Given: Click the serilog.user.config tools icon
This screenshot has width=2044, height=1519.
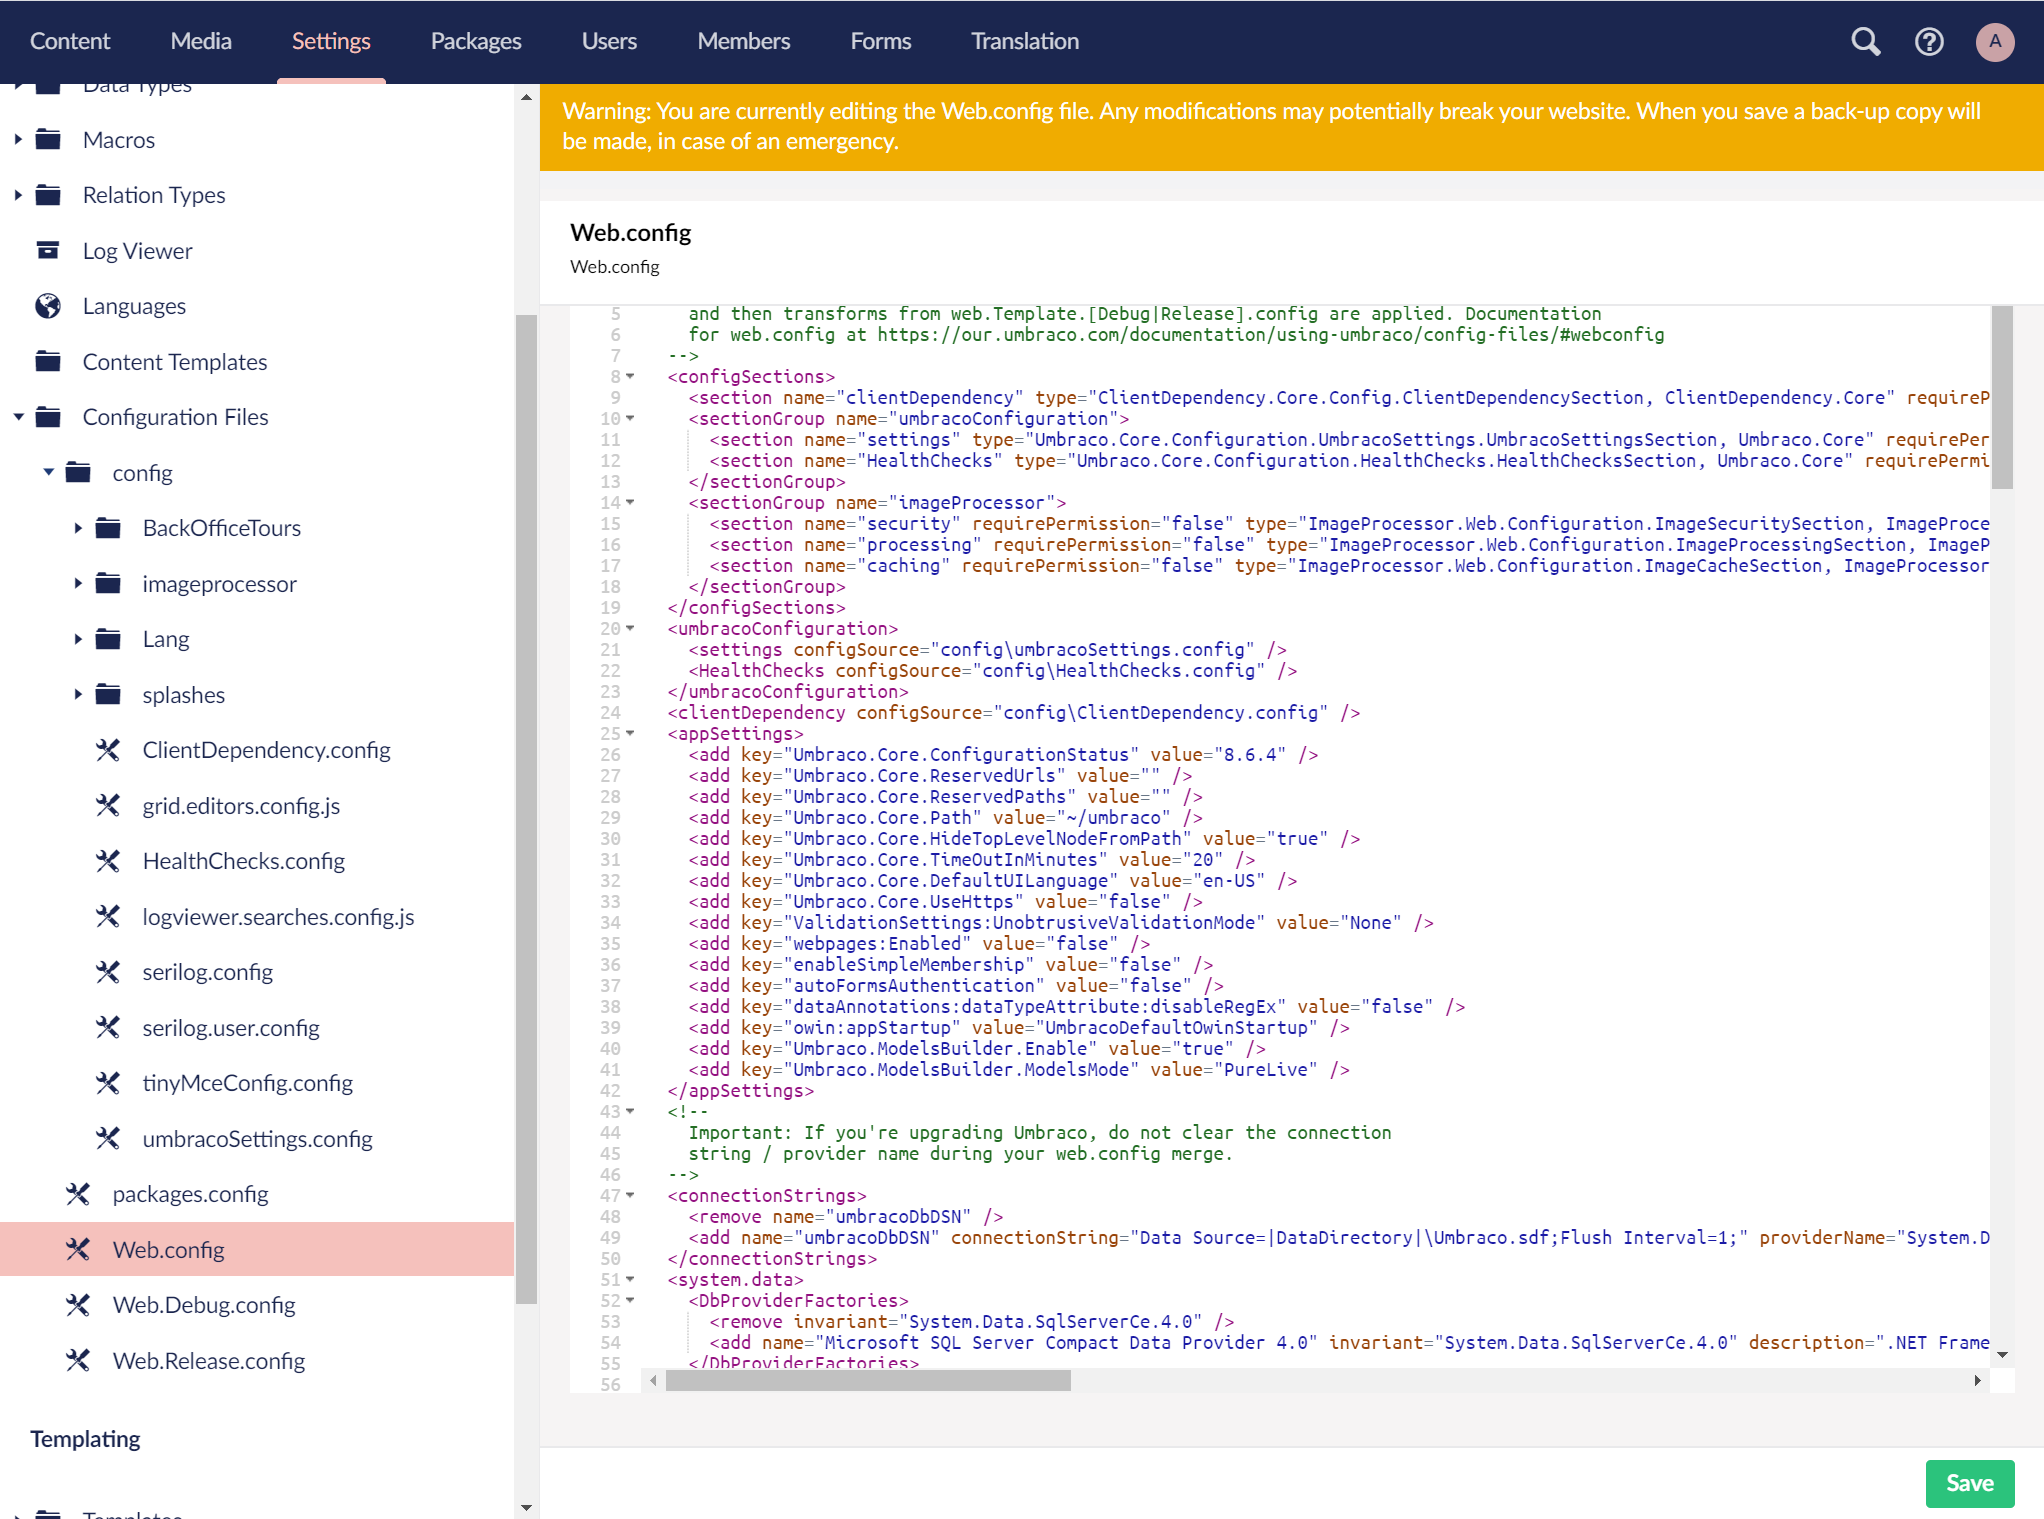Looking at the screenshot, I should click(108, 1028).
